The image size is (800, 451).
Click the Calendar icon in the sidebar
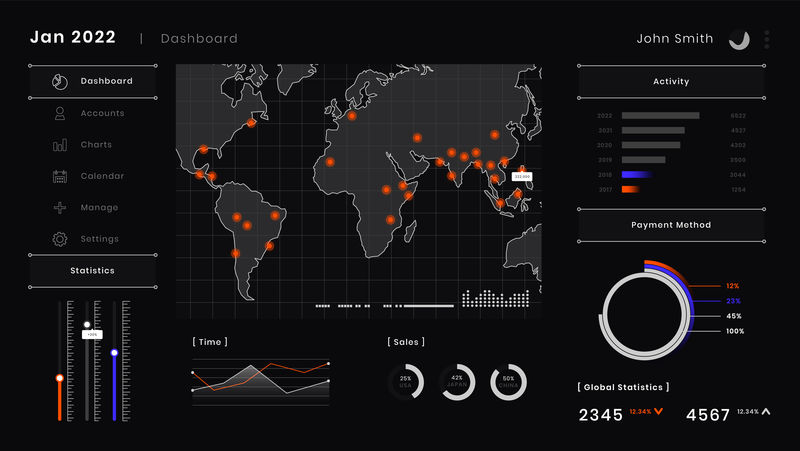[x=60, y=176]
